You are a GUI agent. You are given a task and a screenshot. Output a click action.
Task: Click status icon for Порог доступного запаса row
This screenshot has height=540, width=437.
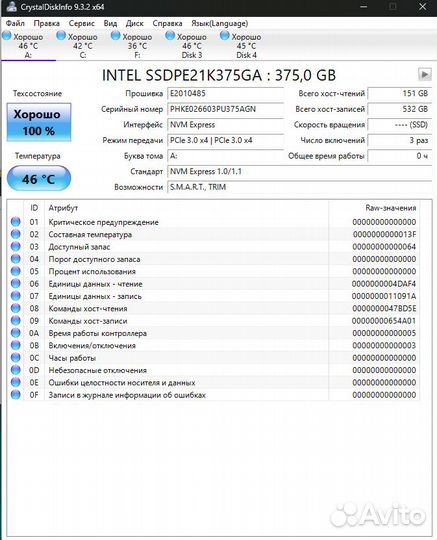(15, 259)
